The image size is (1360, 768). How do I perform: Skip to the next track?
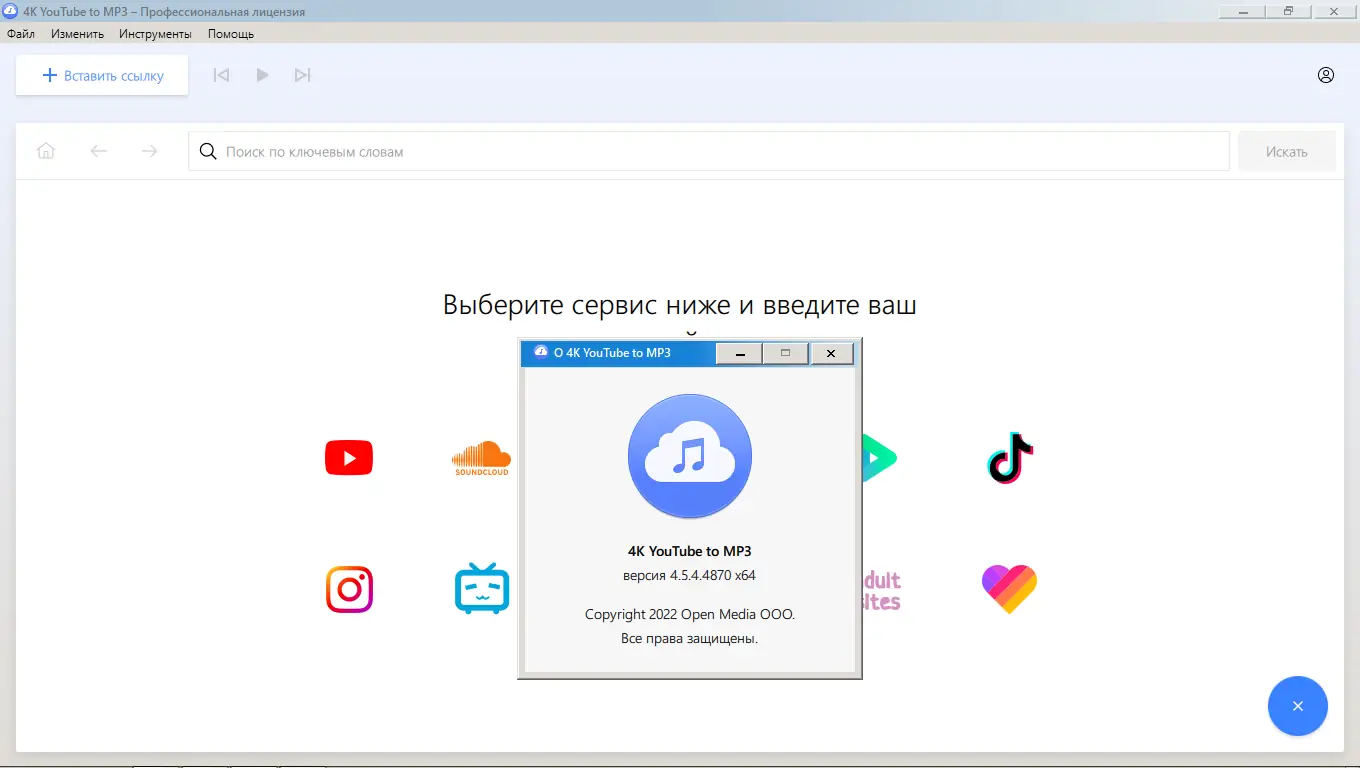(303, 74)
